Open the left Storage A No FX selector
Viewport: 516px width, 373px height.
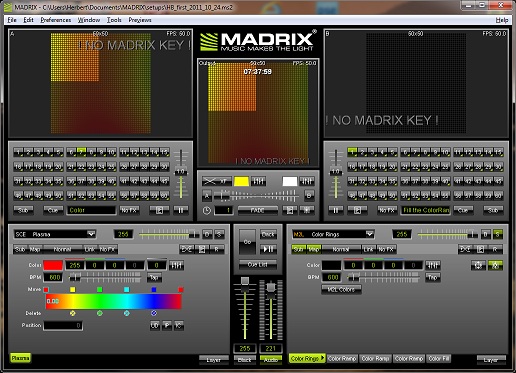tap(129, 210)
